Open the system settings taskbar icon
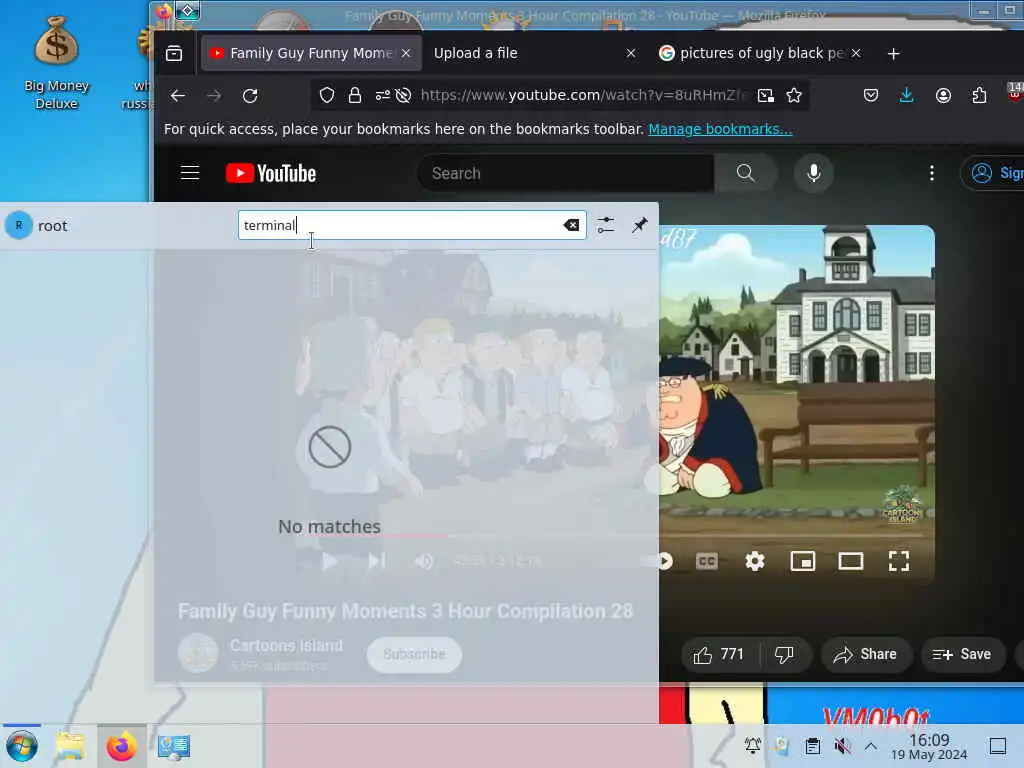1024x768 pixels. click(x=174, y=746)
